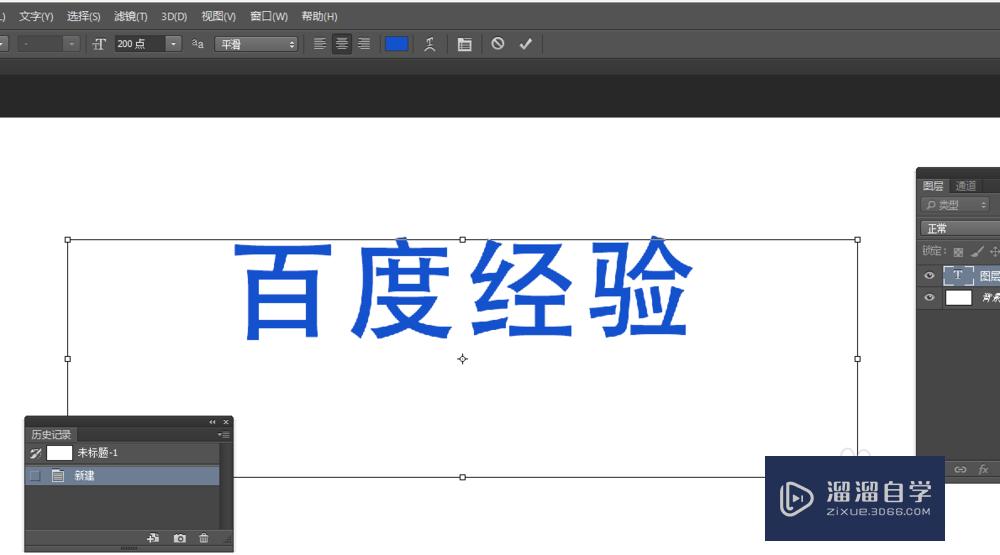Open the 视图(V) menu
Screen dimensions: 1000x555
218,17
